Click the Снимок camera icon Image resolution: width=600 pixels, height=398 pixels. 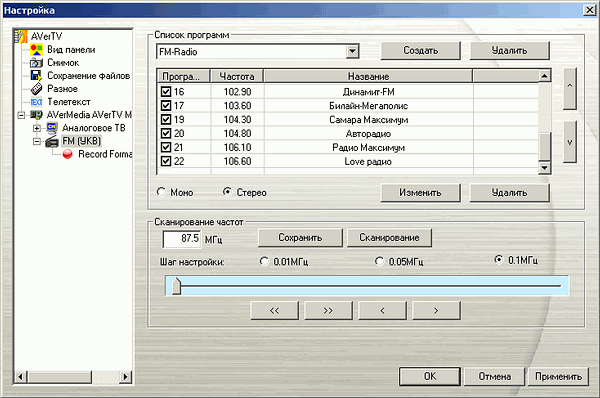point(36,63)
